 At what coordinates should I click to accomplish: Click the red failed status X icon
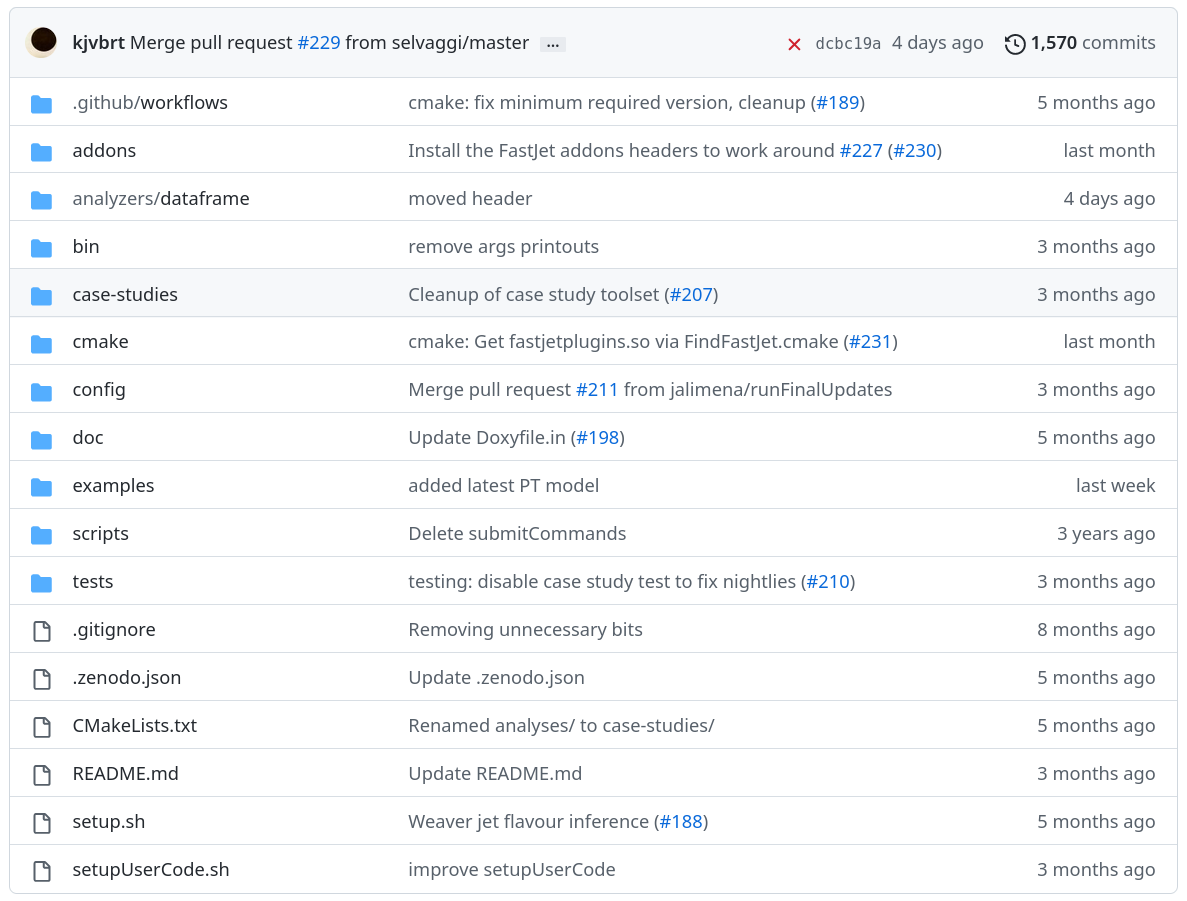coord(794,44)
